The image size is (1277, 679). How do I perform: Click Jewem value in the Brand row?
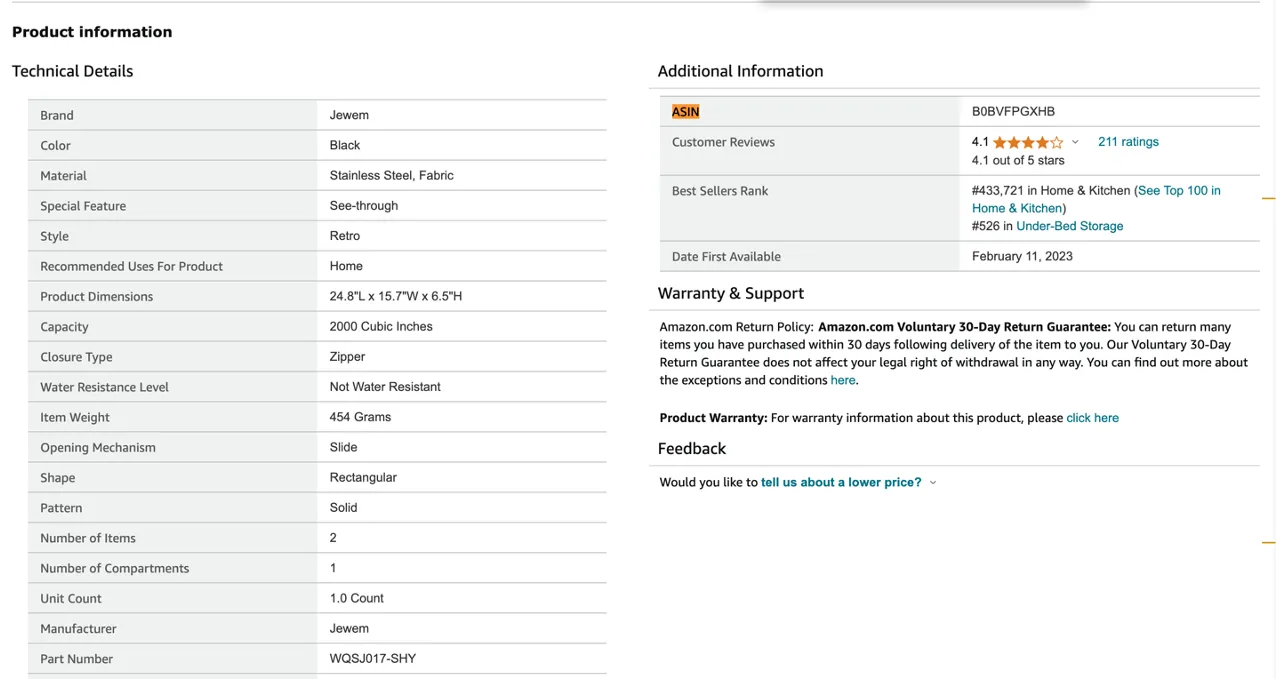[349, 116]
